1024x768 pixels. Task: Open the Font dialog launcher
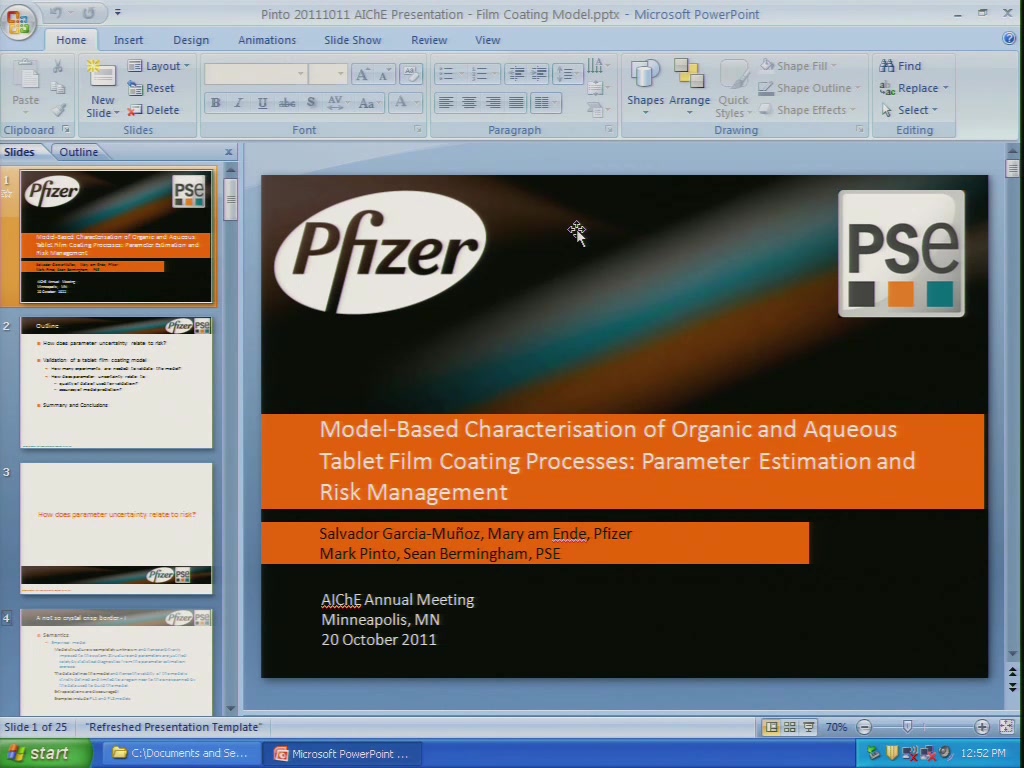tap(417, 130)
